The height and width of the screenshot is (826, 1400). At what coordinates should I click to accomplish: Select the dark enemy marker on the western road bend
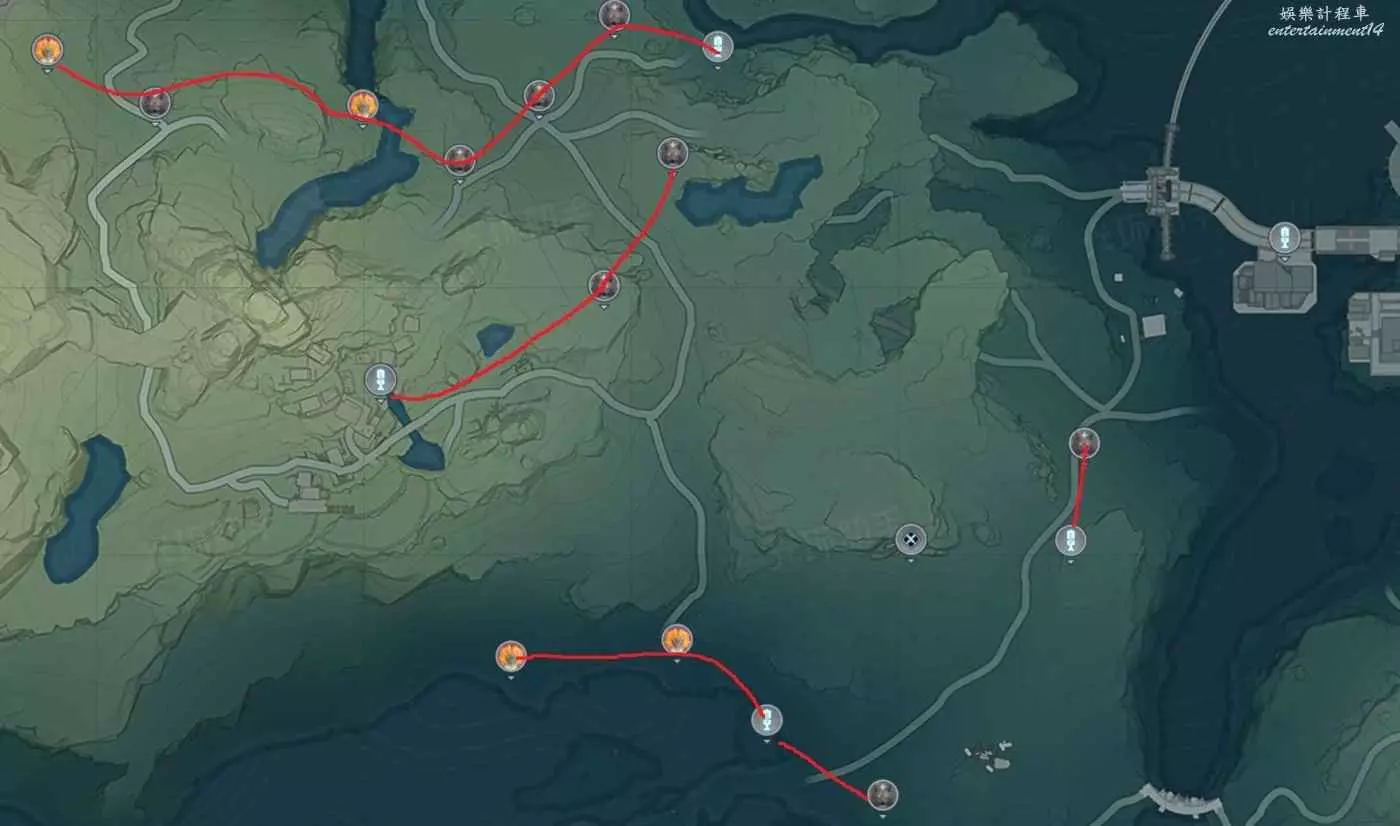(155, 102)
